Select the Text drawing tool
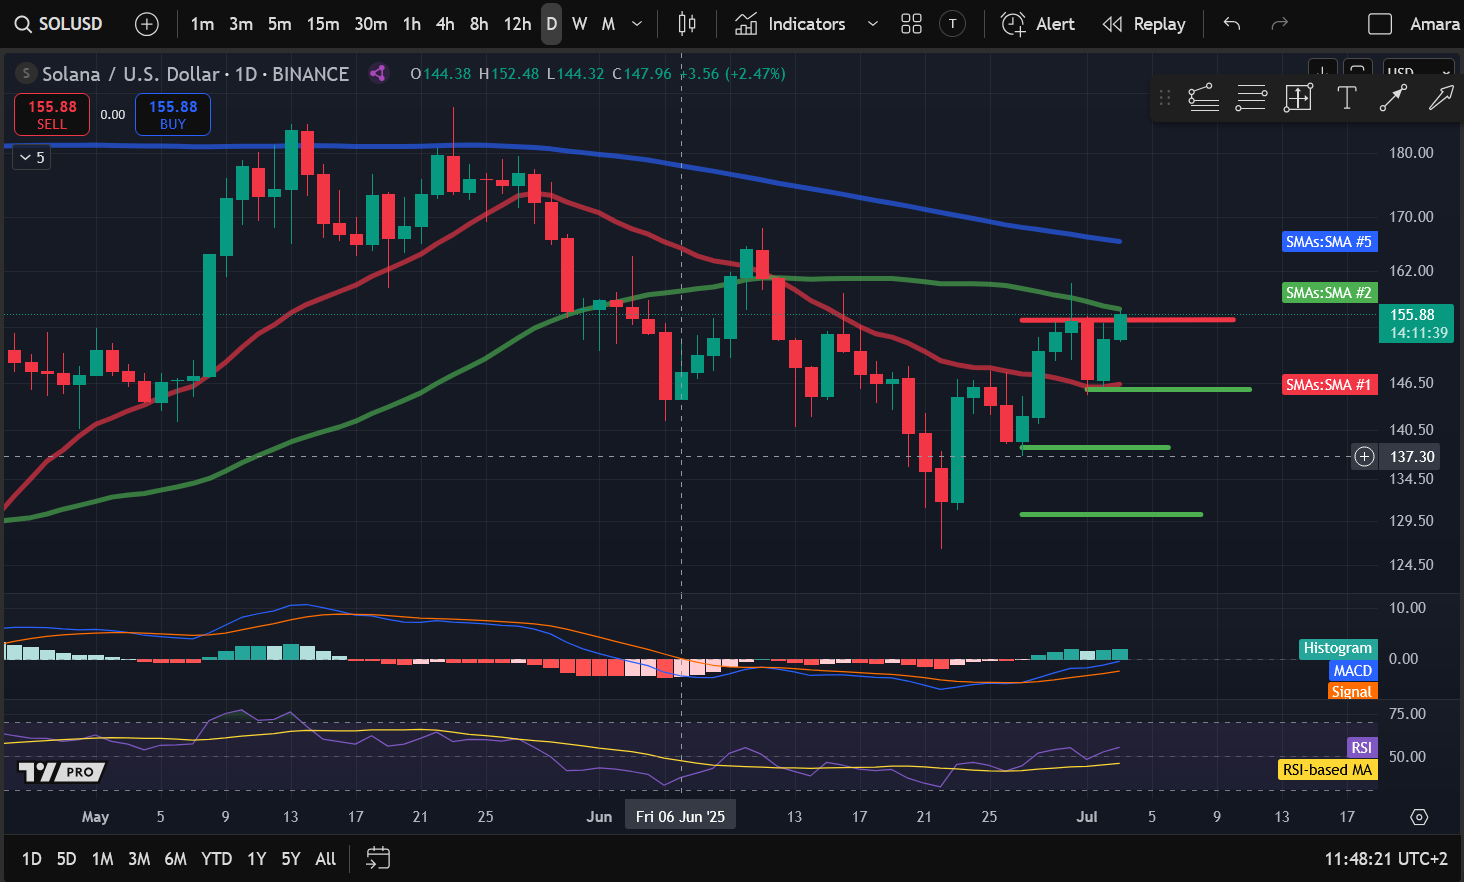 [x=1347, y=98]
